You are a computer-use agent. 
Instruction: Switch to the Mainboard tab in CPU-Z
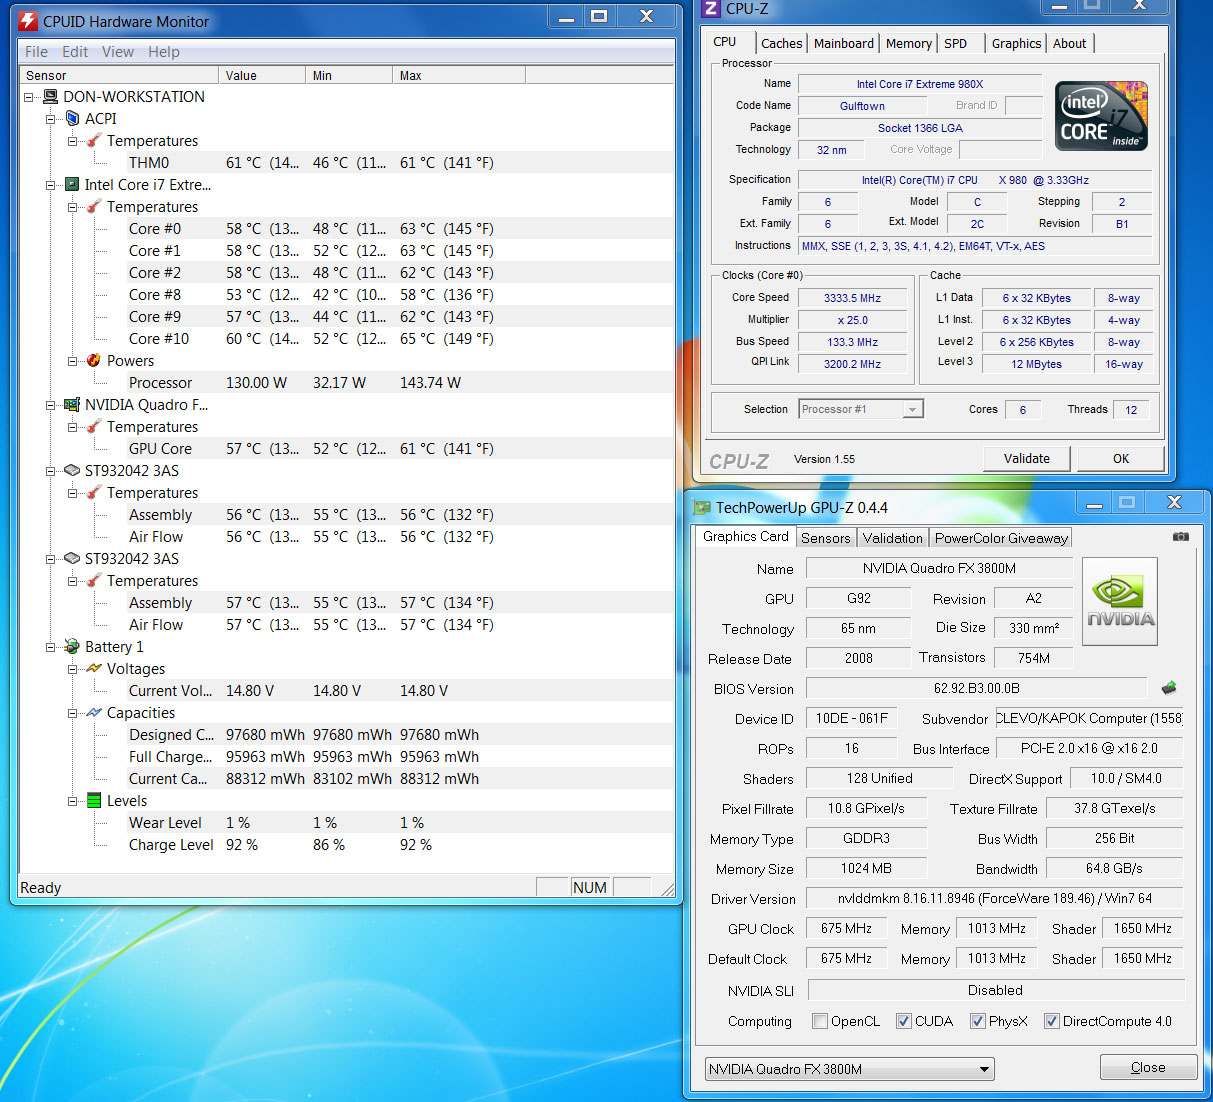[843, 43]
